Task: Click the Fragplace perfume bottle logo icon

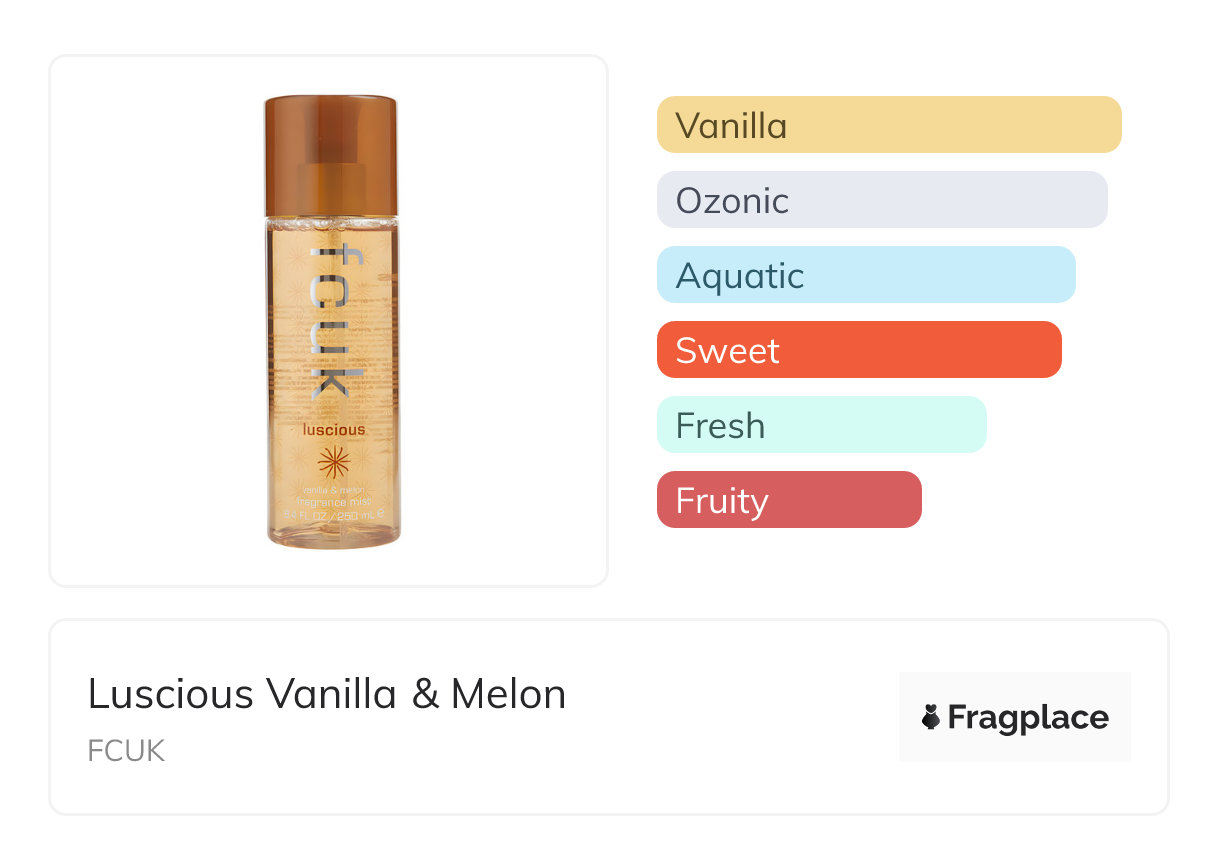Action: coord(931,717)
